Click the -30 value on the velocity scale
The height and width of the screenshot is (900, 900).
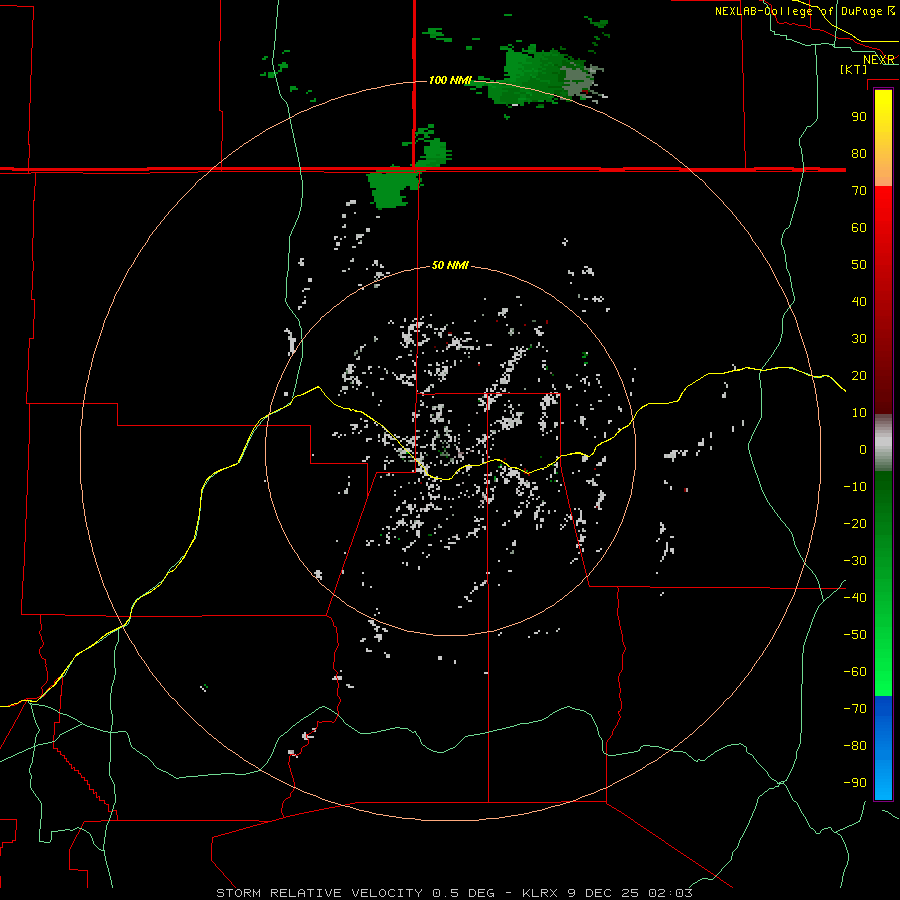pos(855,561)
